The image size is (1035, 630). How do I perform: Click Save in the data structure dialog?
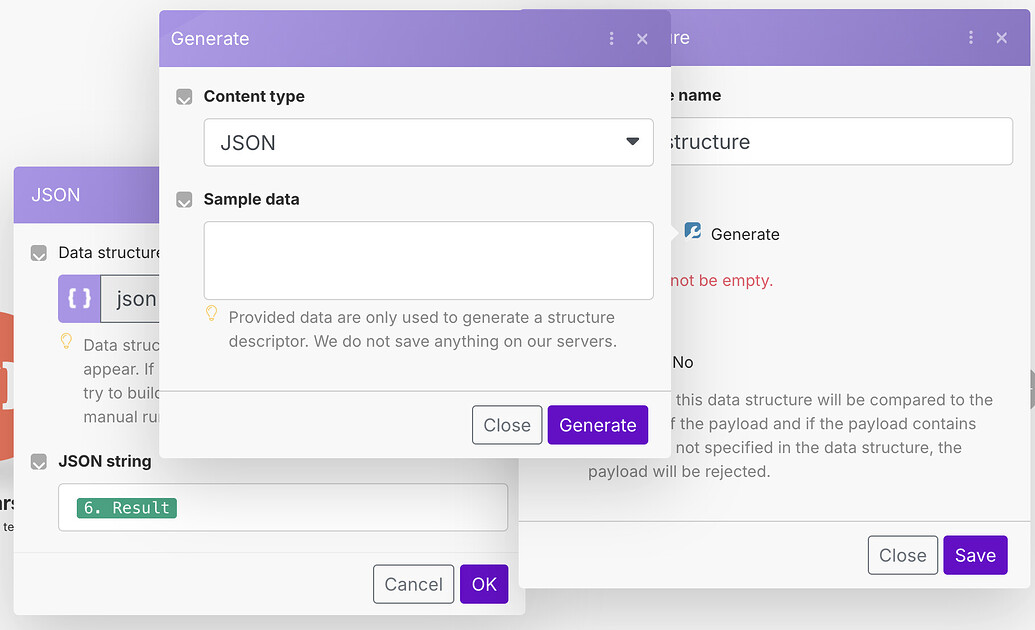point(975,555)
